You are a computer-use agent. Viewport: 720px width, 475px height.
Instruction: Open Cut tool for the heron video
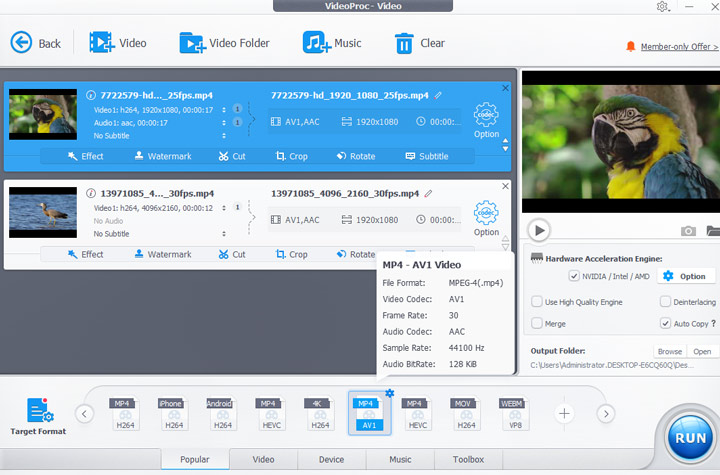click(x=232, y=254)
